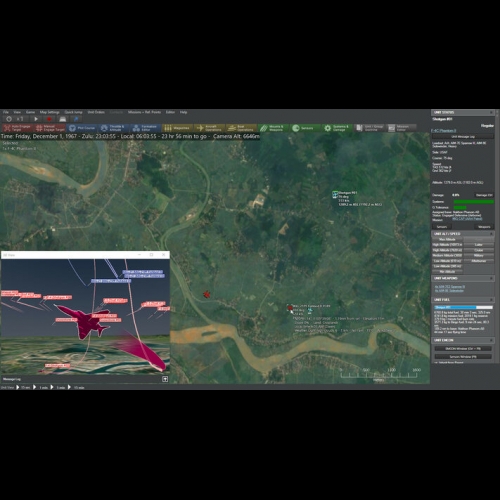The image size is (500, 500).
Task: Open the View menu
Action: tap(17, 112)
